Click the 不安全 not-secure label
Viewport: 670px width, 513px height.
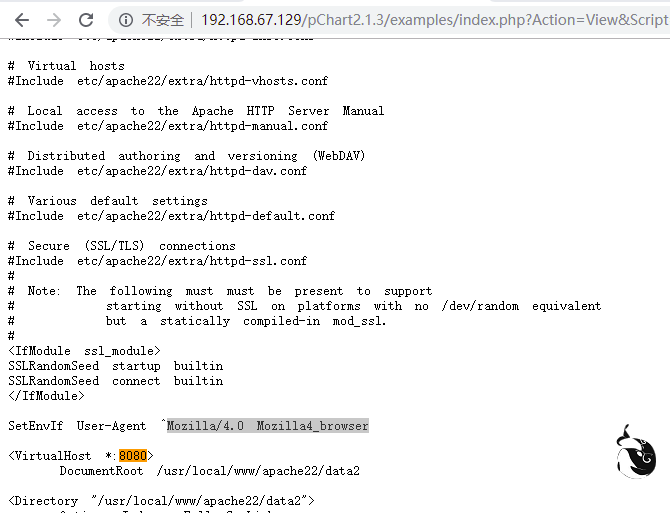(x=162, y=20)
